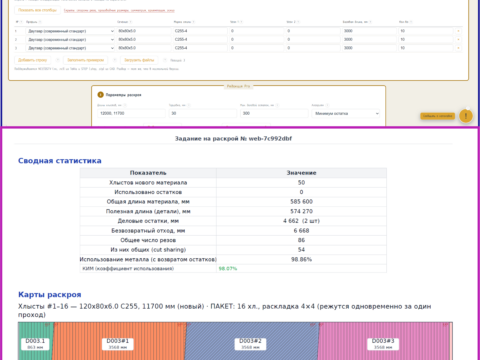Open row 1 profile dropdown Двутавр
This screenshot has width=480, height=360.
70,31
